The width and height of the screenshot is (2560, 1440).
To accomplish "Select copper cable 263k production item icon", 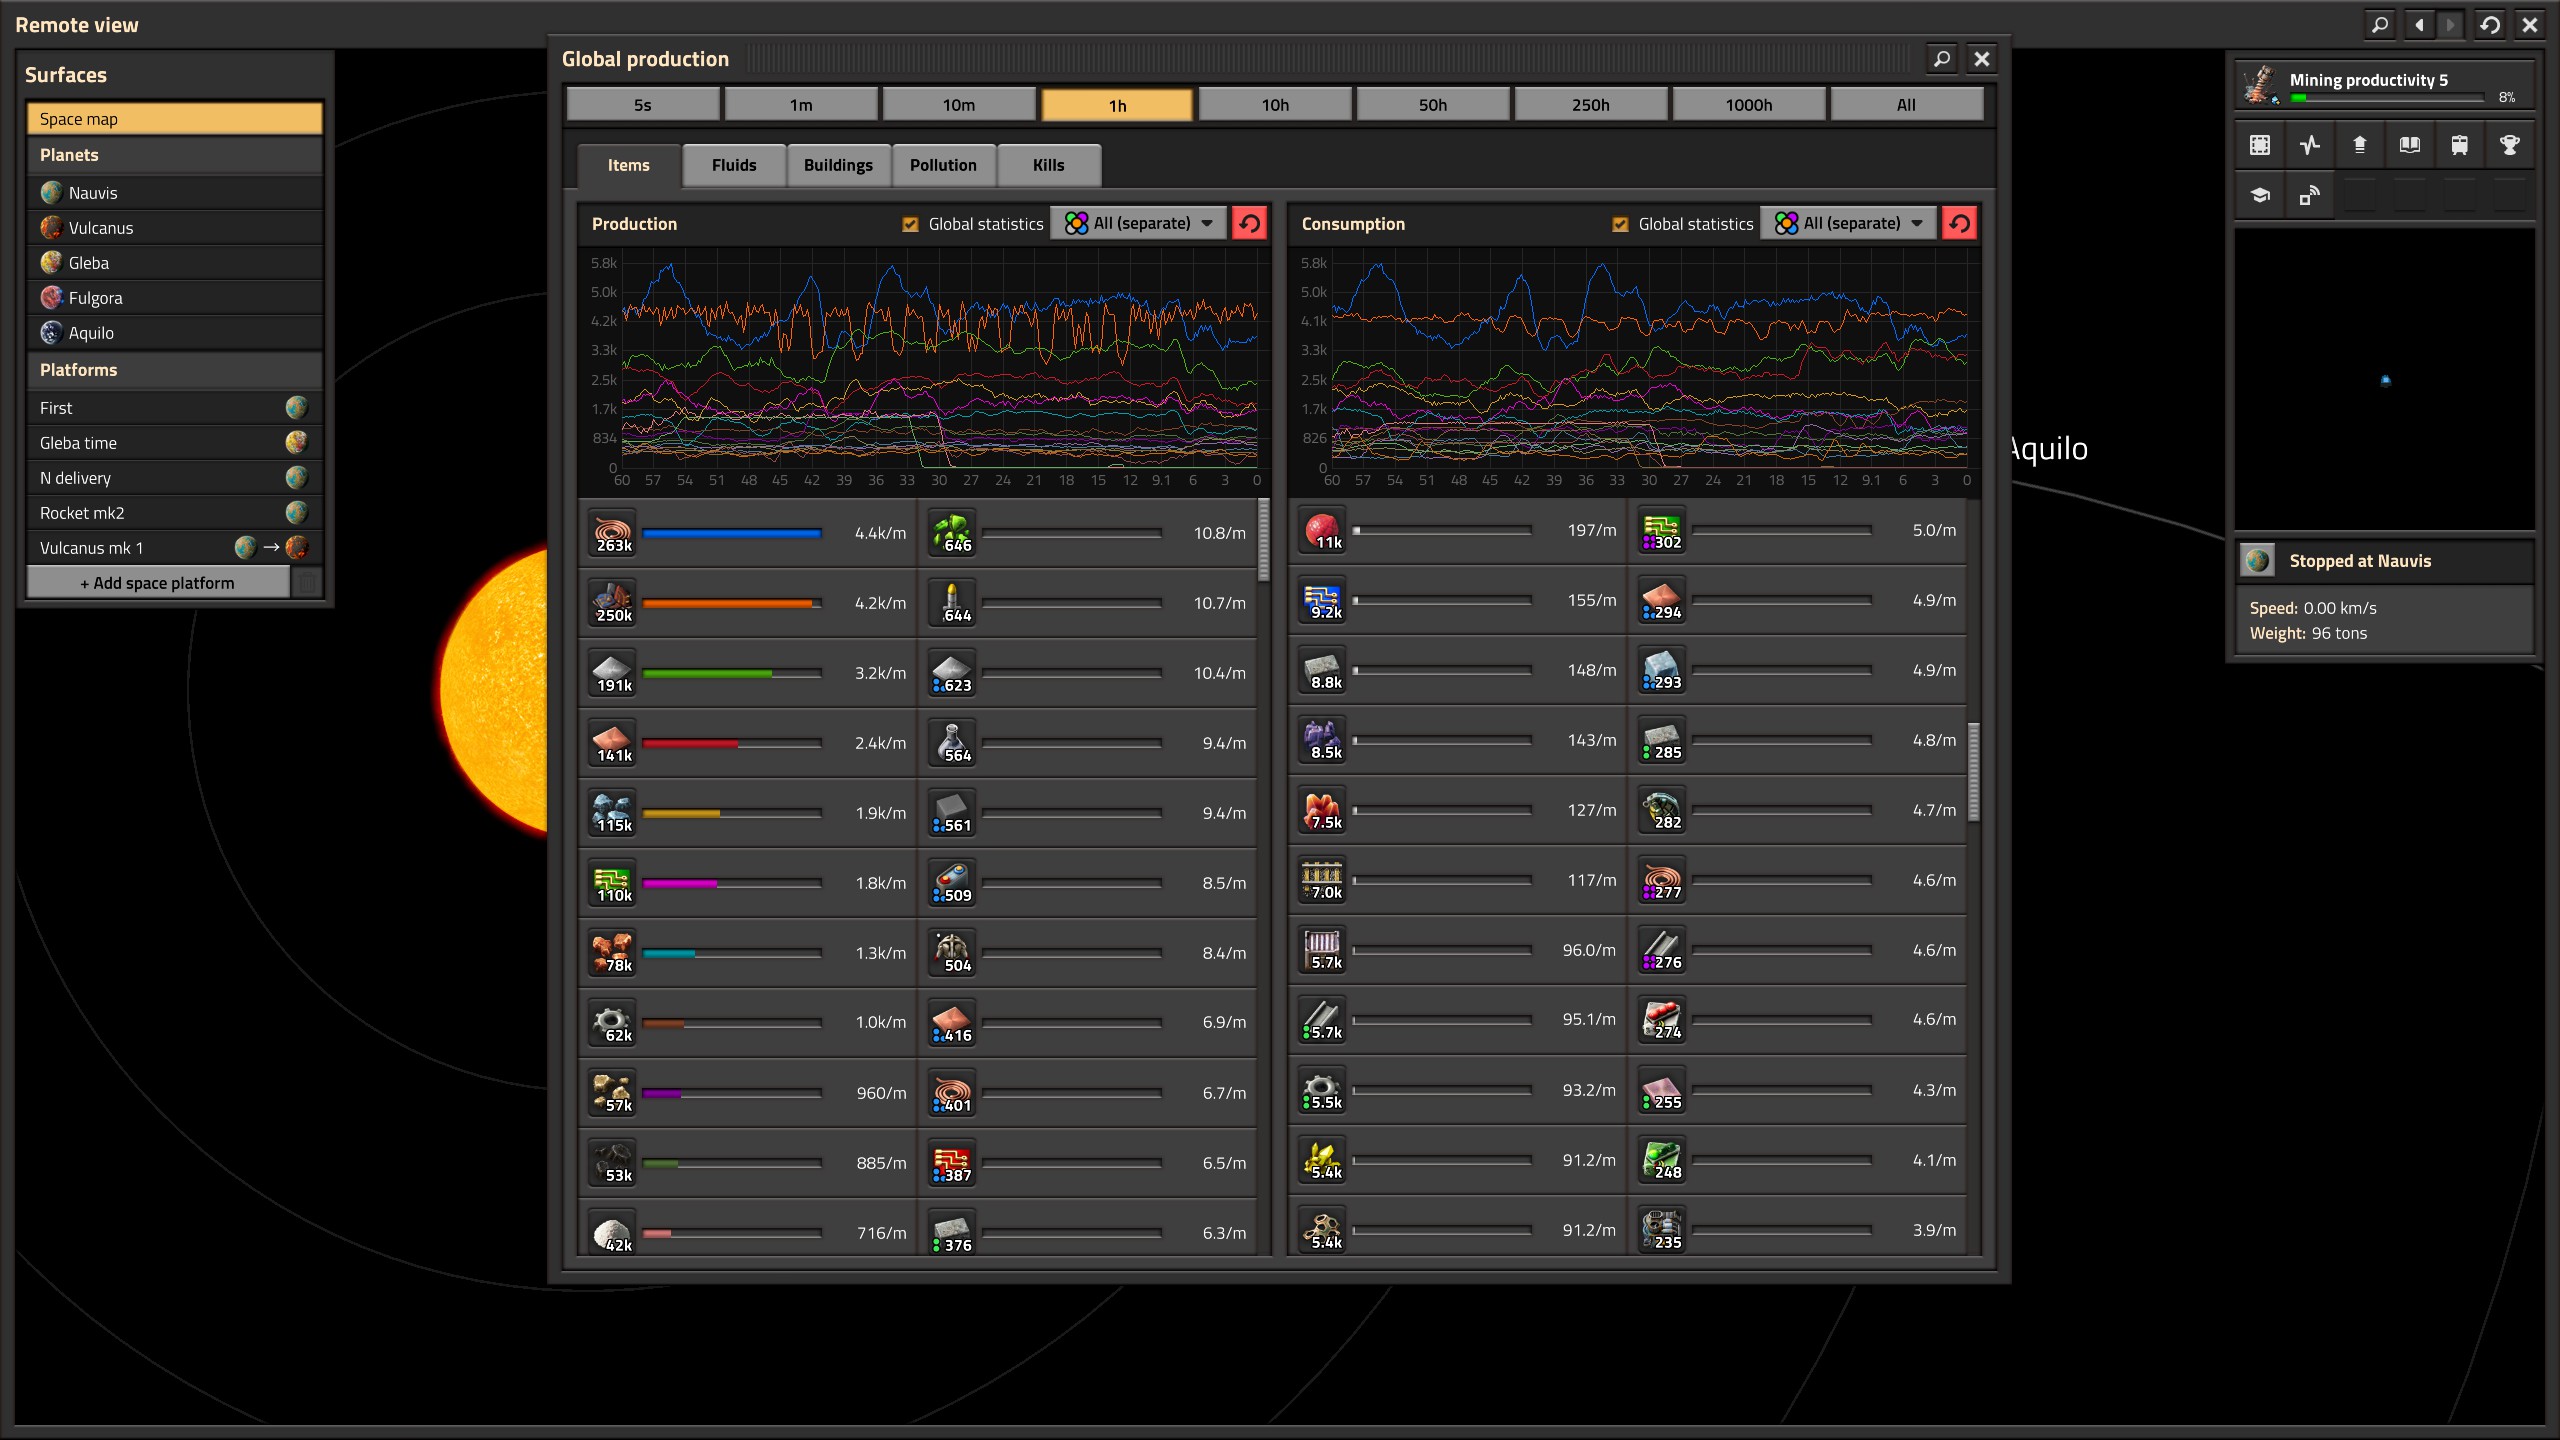I will 612,533.
